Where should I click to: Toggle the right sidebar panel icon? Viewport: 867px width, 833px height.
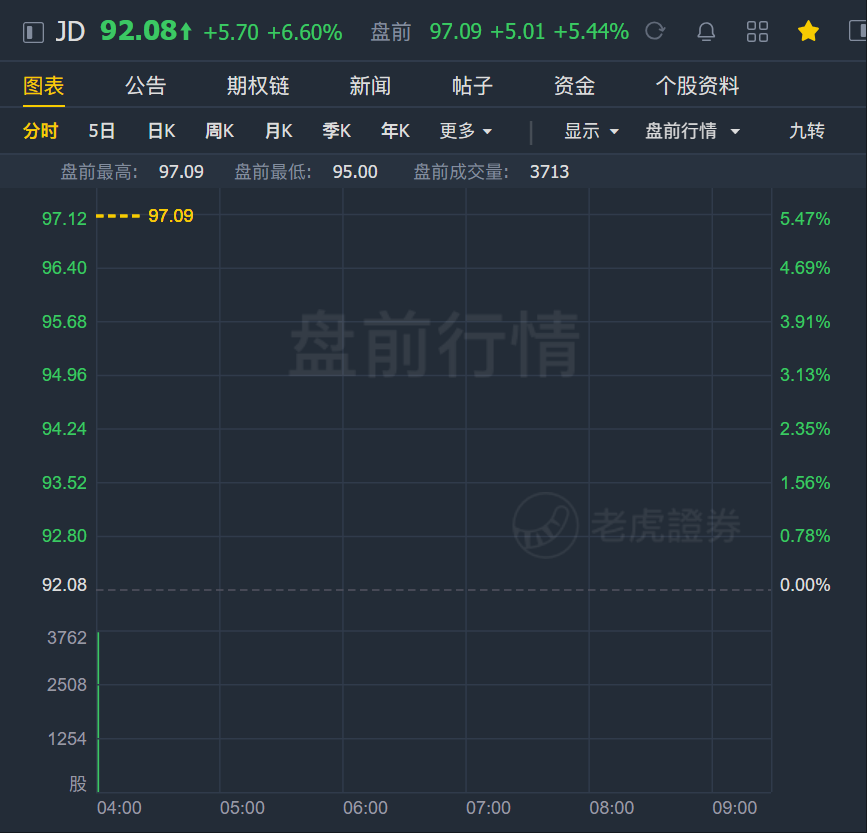[858, 31]
